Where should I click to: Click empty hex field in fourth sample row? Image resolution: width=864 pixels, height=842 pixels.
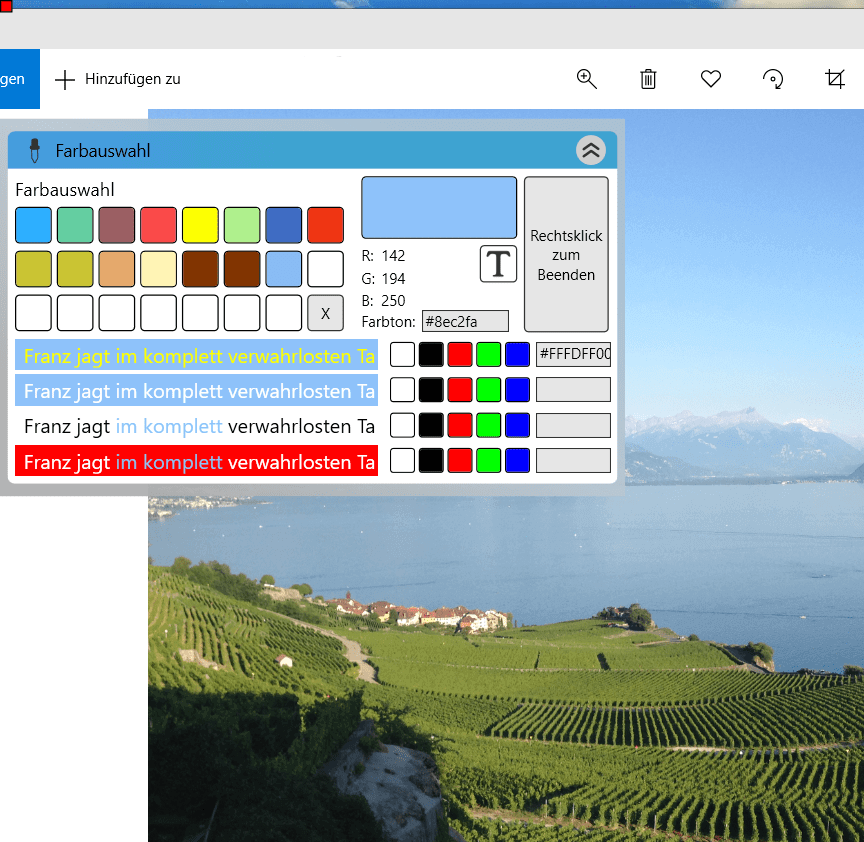(573, 460)
